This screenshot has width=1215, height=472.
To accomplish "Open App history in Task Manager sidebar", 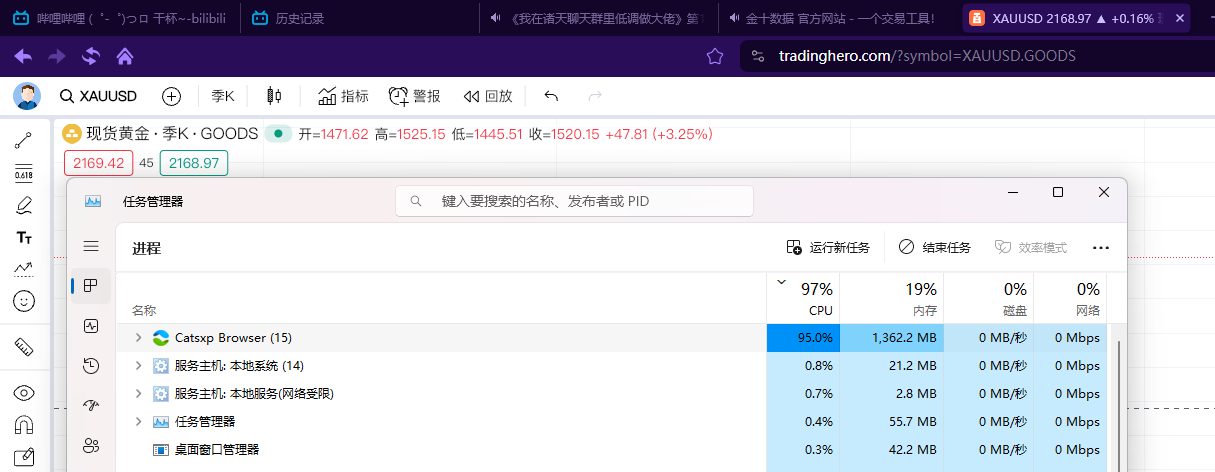I will pyautogui.click(x=91, y=366).
